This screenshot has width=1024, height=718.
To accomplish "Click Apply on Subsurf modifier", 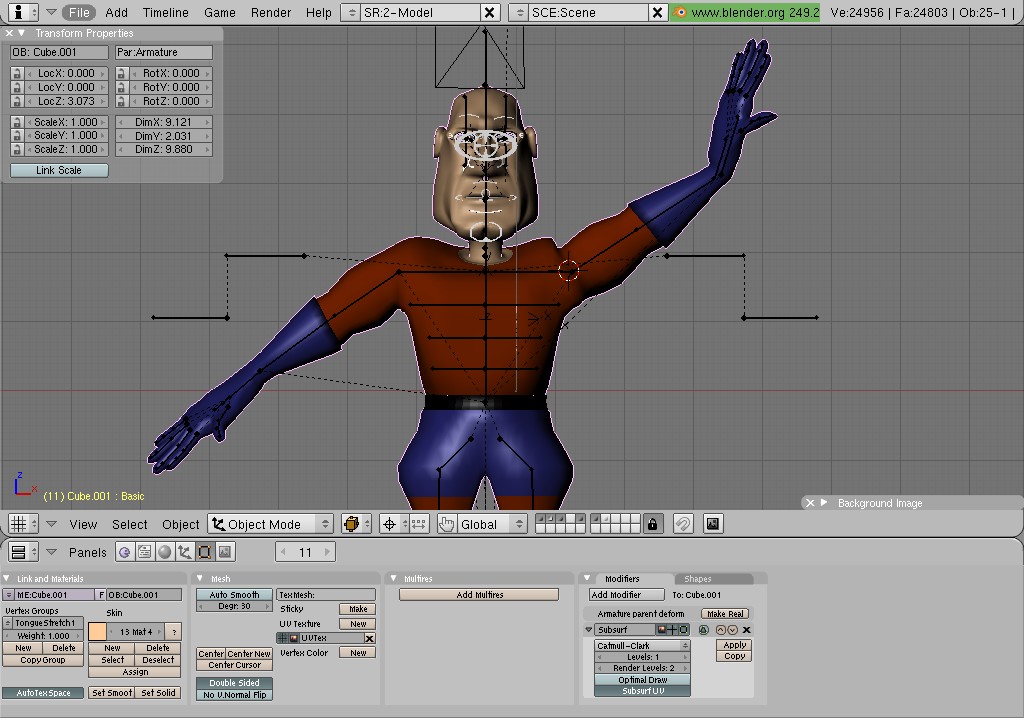I will [735, 645].
